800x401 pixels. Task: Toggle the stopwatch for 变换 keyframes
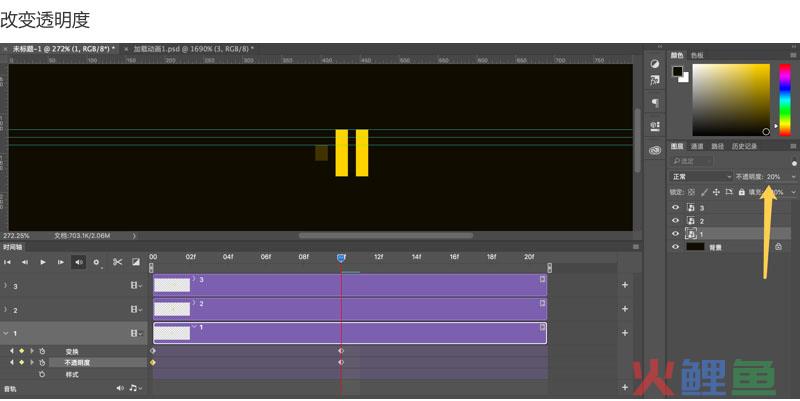(42, 351)
